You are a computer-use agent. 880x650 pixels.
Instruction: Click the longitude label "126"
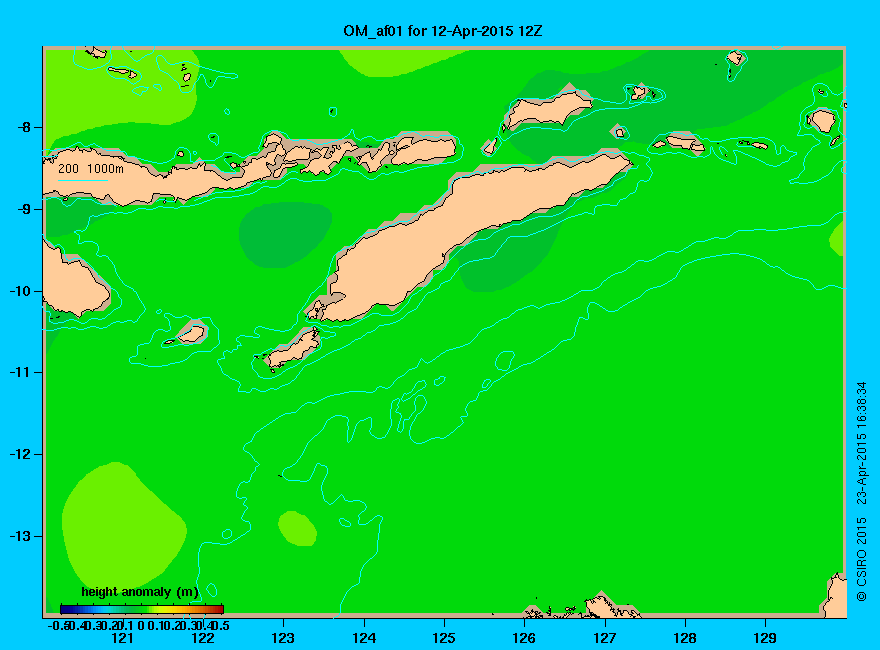524,638
